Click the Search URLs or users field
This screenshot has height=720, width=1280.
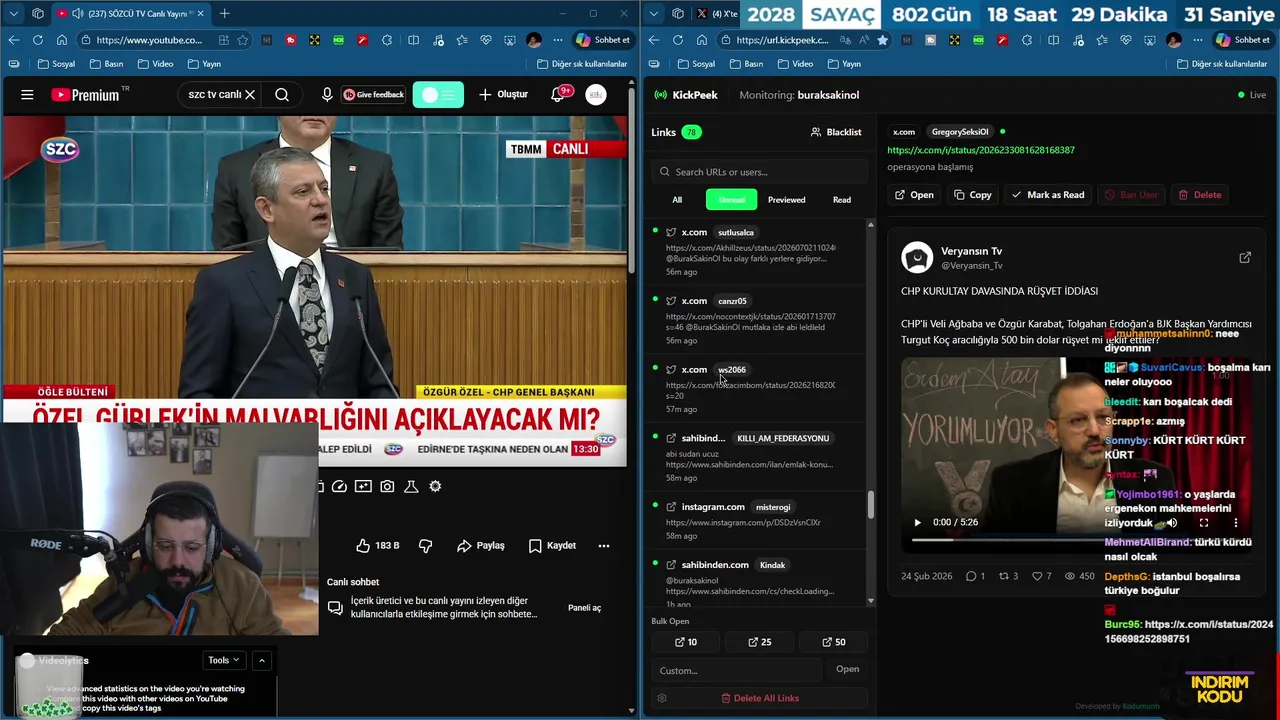point(758,172)
